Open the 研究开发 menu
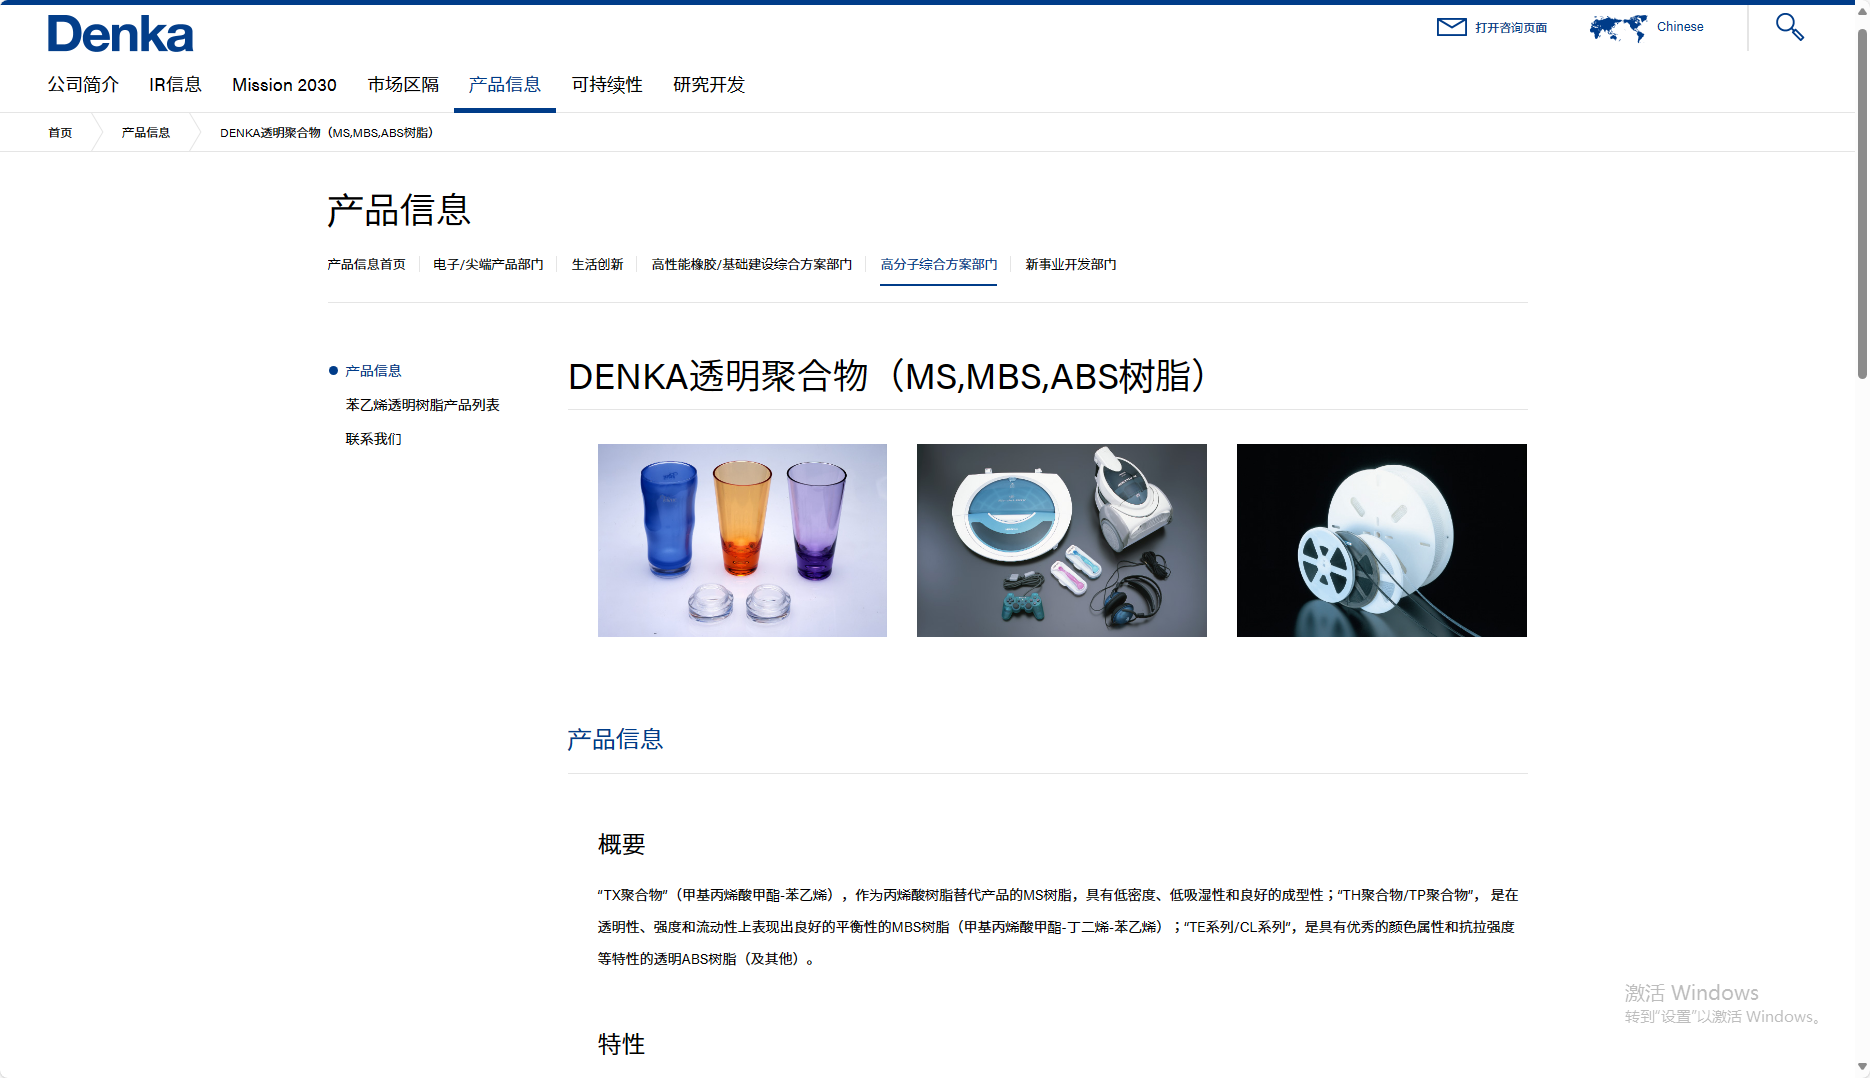The height and width of the screenshot is (1078, 1870). pyautogui.click(x=709, y=85)
